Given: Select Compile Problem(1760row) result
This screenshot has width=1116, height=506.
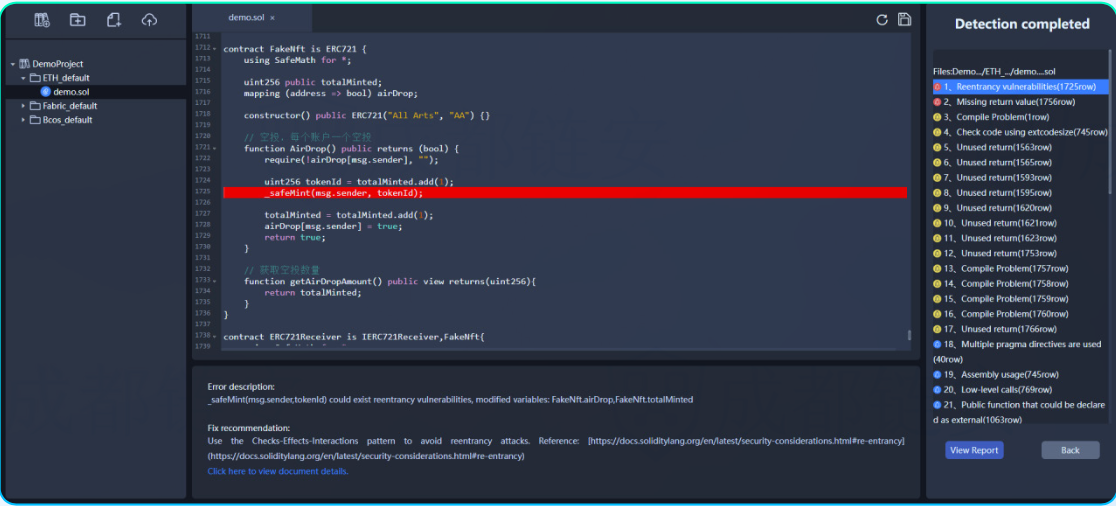Looking at the screenshot, I should (1021, 314).
